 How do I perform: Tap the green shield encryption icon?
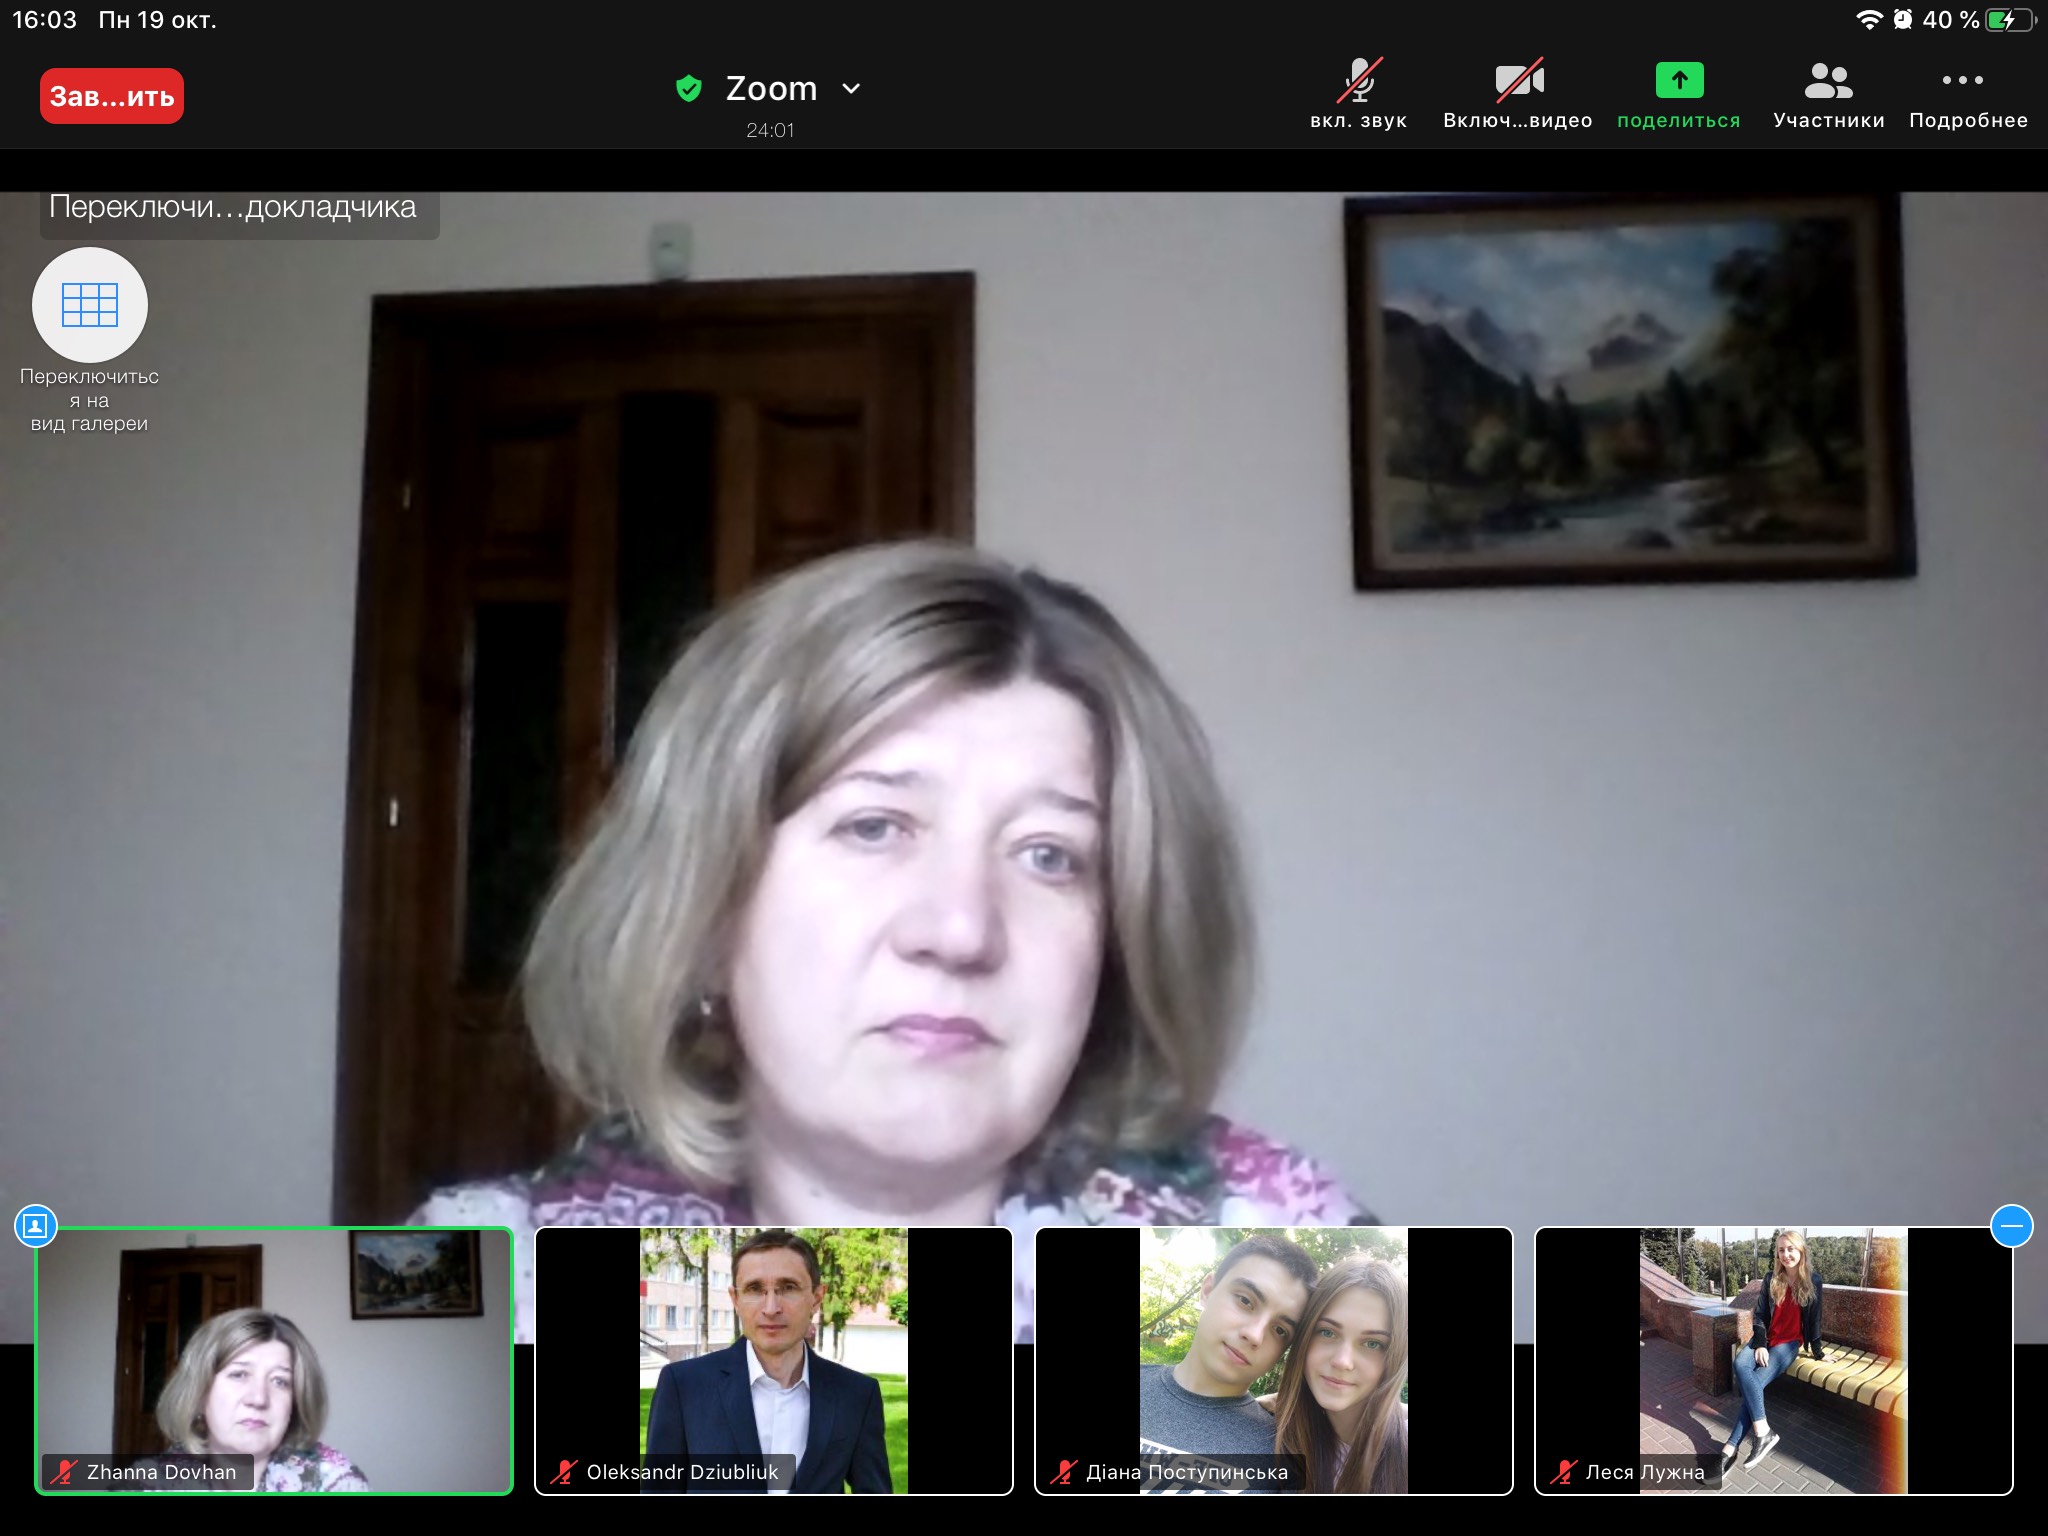tap(688, 89)
